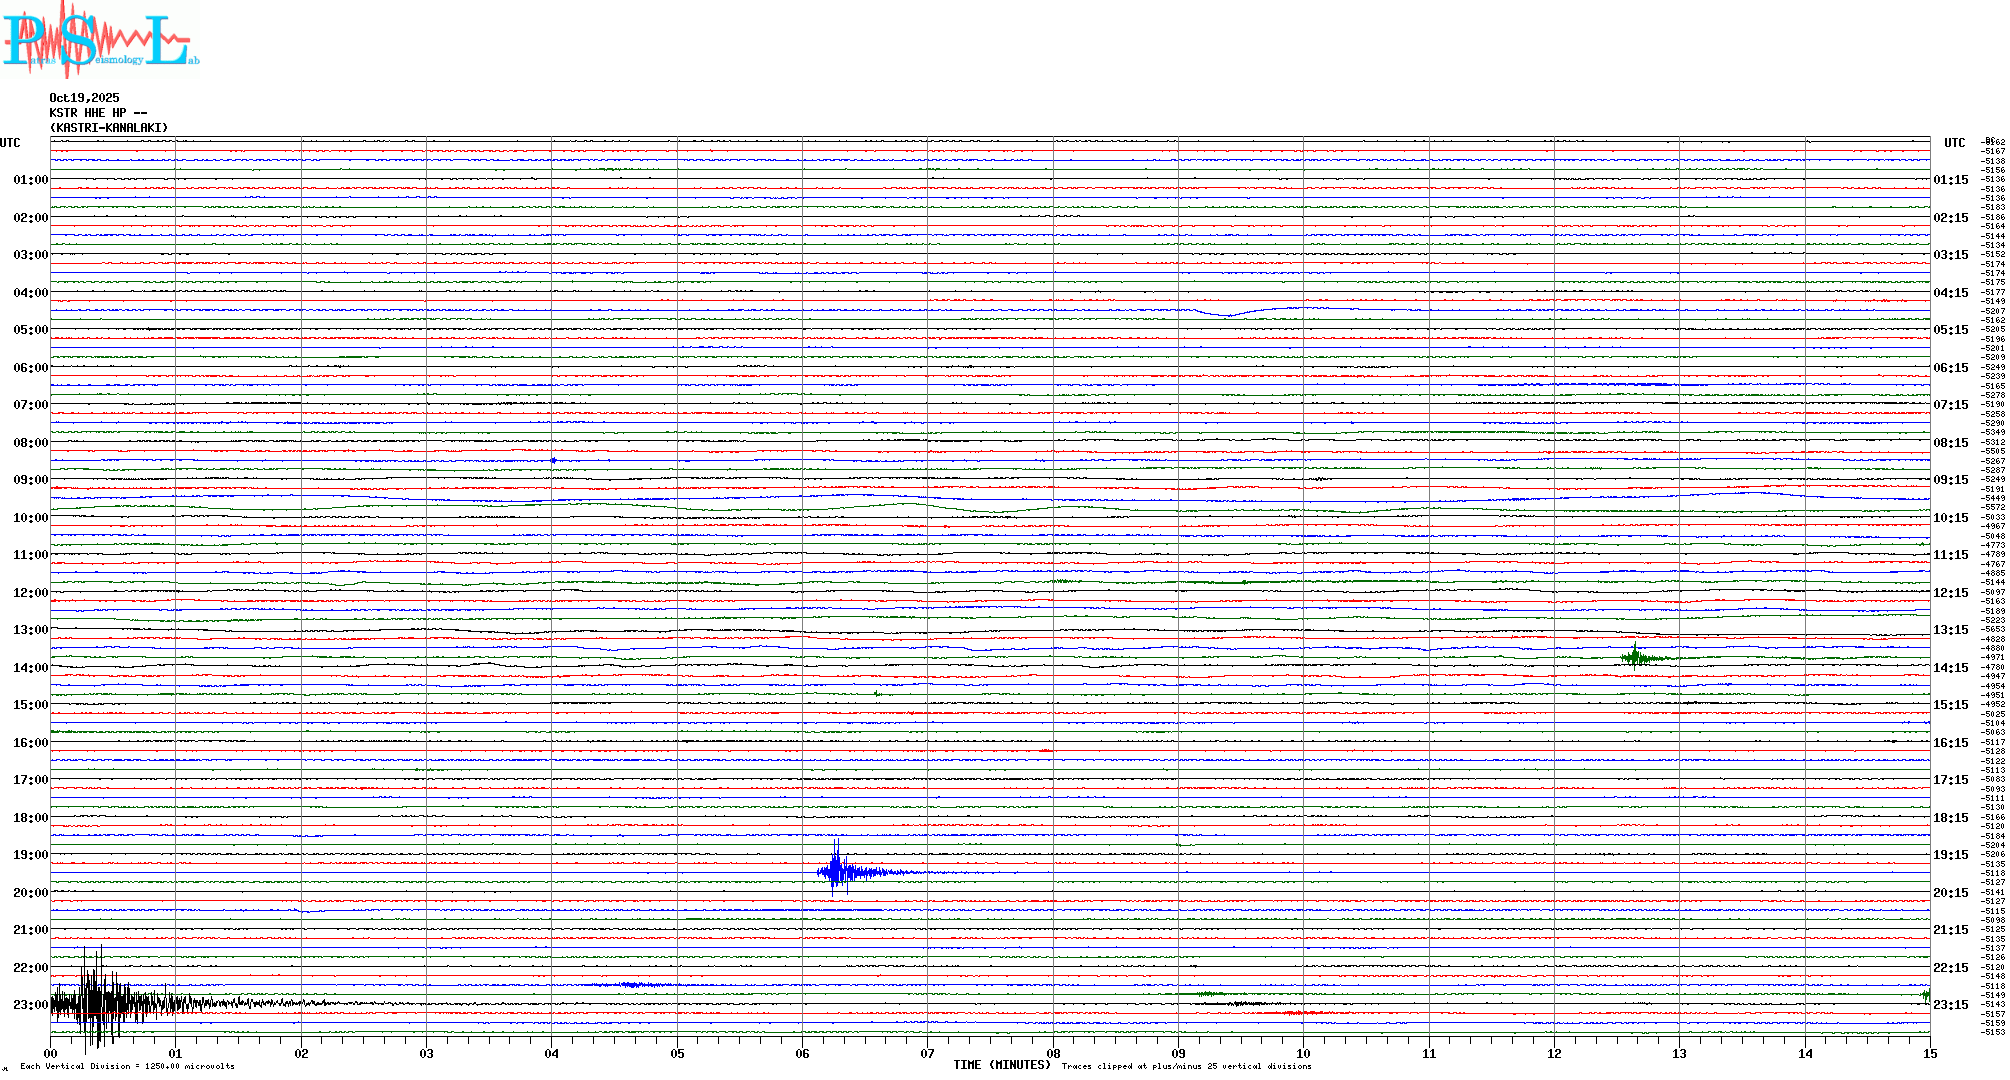Image resolution: width=2010 pixels, height=1080 pixels.
Task: Click the 14:15 label on right axis
Action: click(1950, 668)
